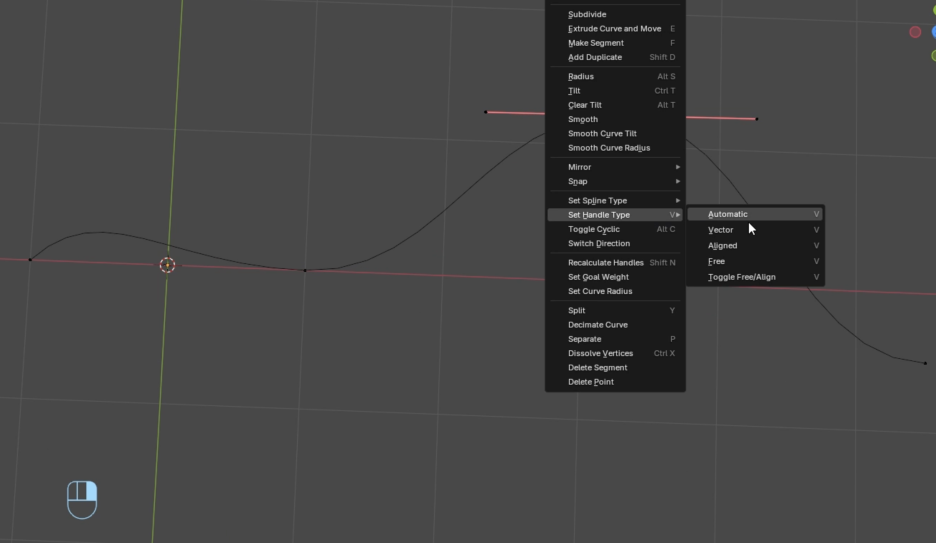936x543 pixels.
Task: Click the 3D cursor on the curve
Action: click(x=168, y=265)
